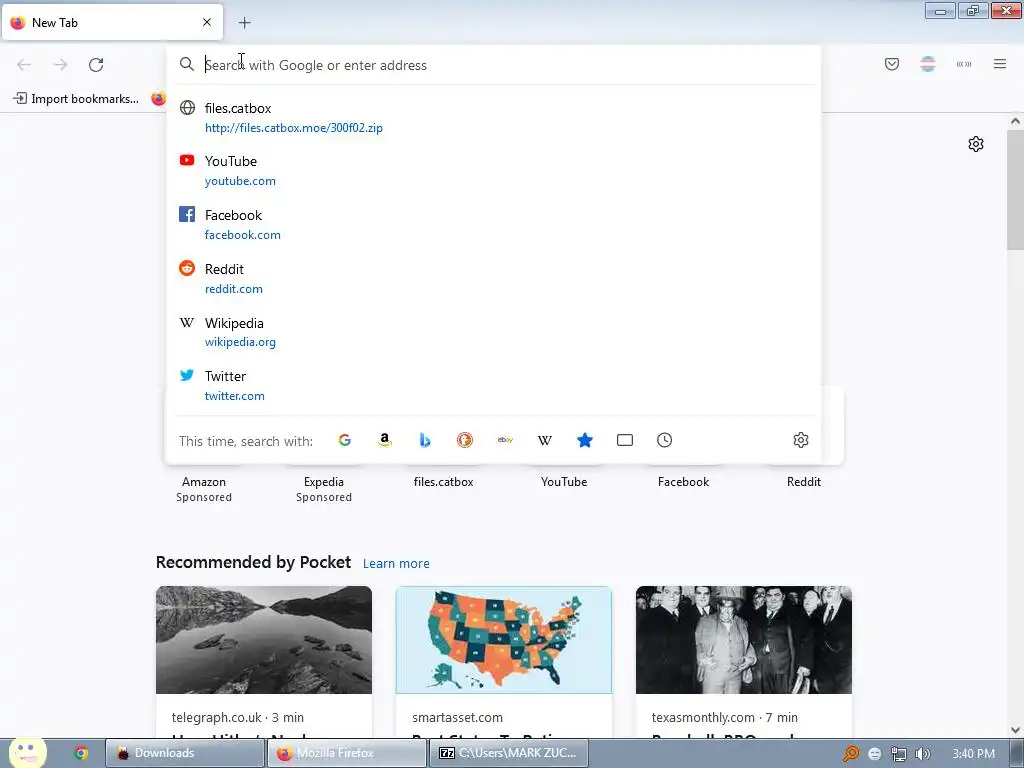
Task: Launch Chrome from the taskbar
Action: point(81,753)
